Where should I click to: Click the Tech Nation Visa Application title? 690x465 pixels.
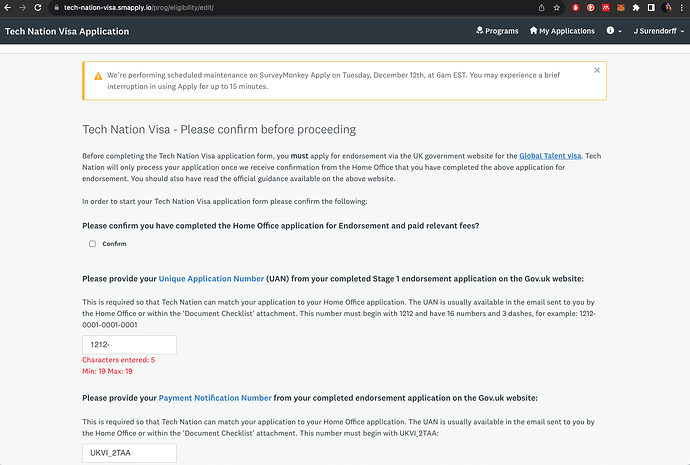click(x=67, y=31)
